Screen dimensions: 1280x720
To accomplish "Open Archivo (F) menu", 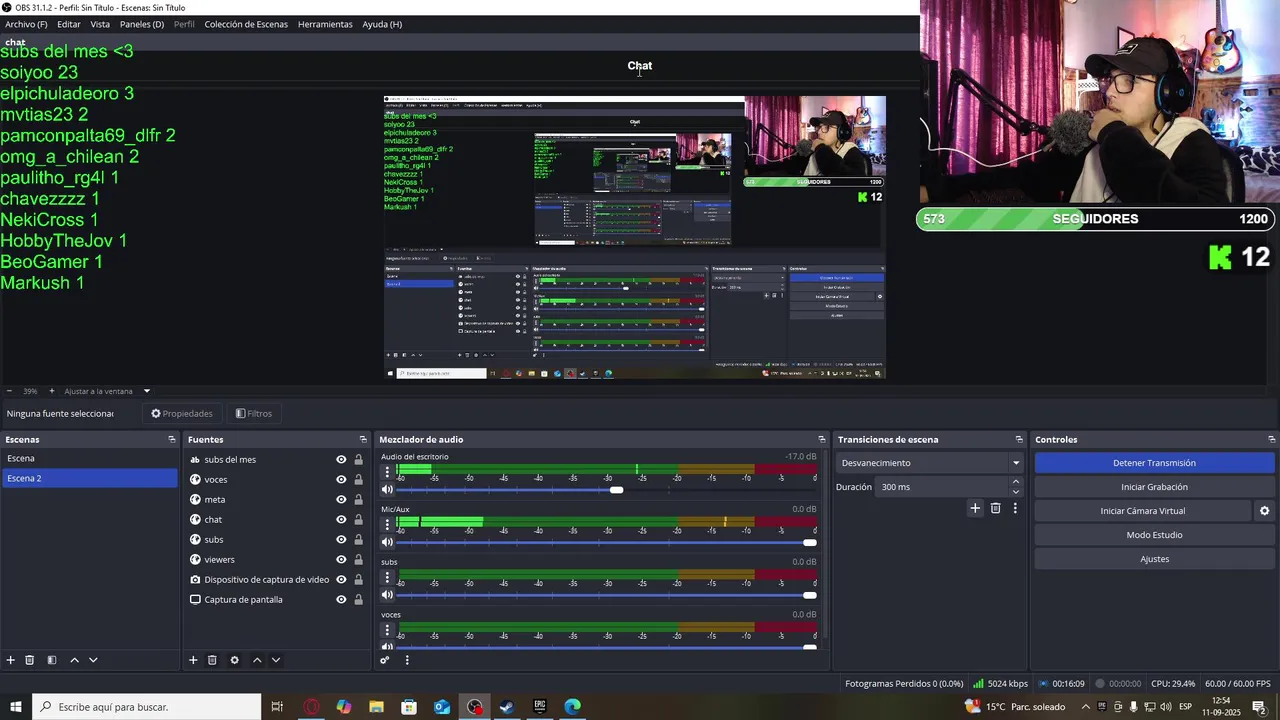I will tap(26, 24).
